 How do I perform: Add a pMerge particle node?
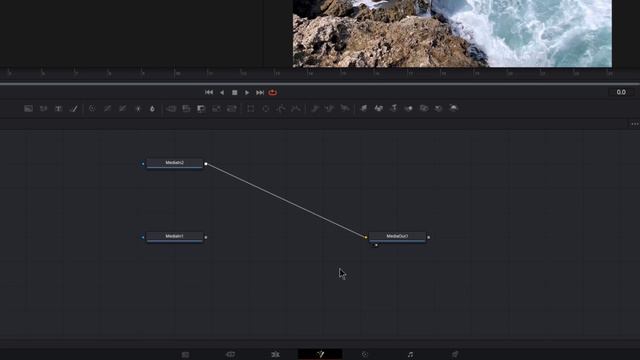330,109
